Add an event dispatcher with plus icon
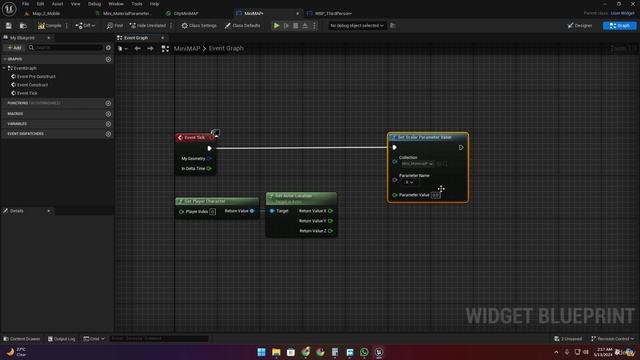Image resolution: width=640 pixels, height=360 pixels. point(108,134)
